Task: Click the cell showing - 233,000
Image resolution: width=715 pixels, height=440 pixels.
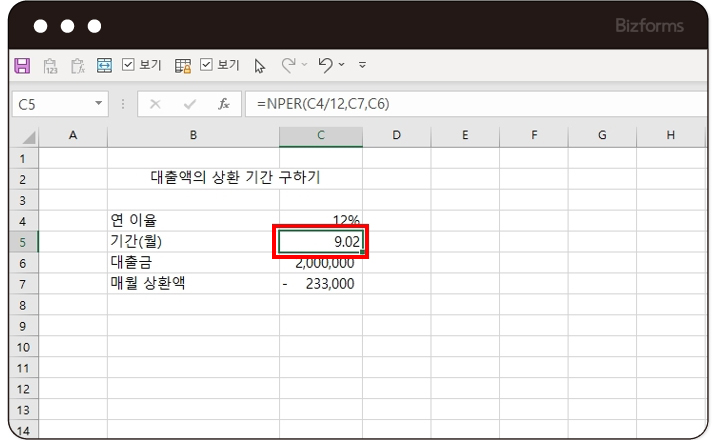Action: click(x=321, y=284)
